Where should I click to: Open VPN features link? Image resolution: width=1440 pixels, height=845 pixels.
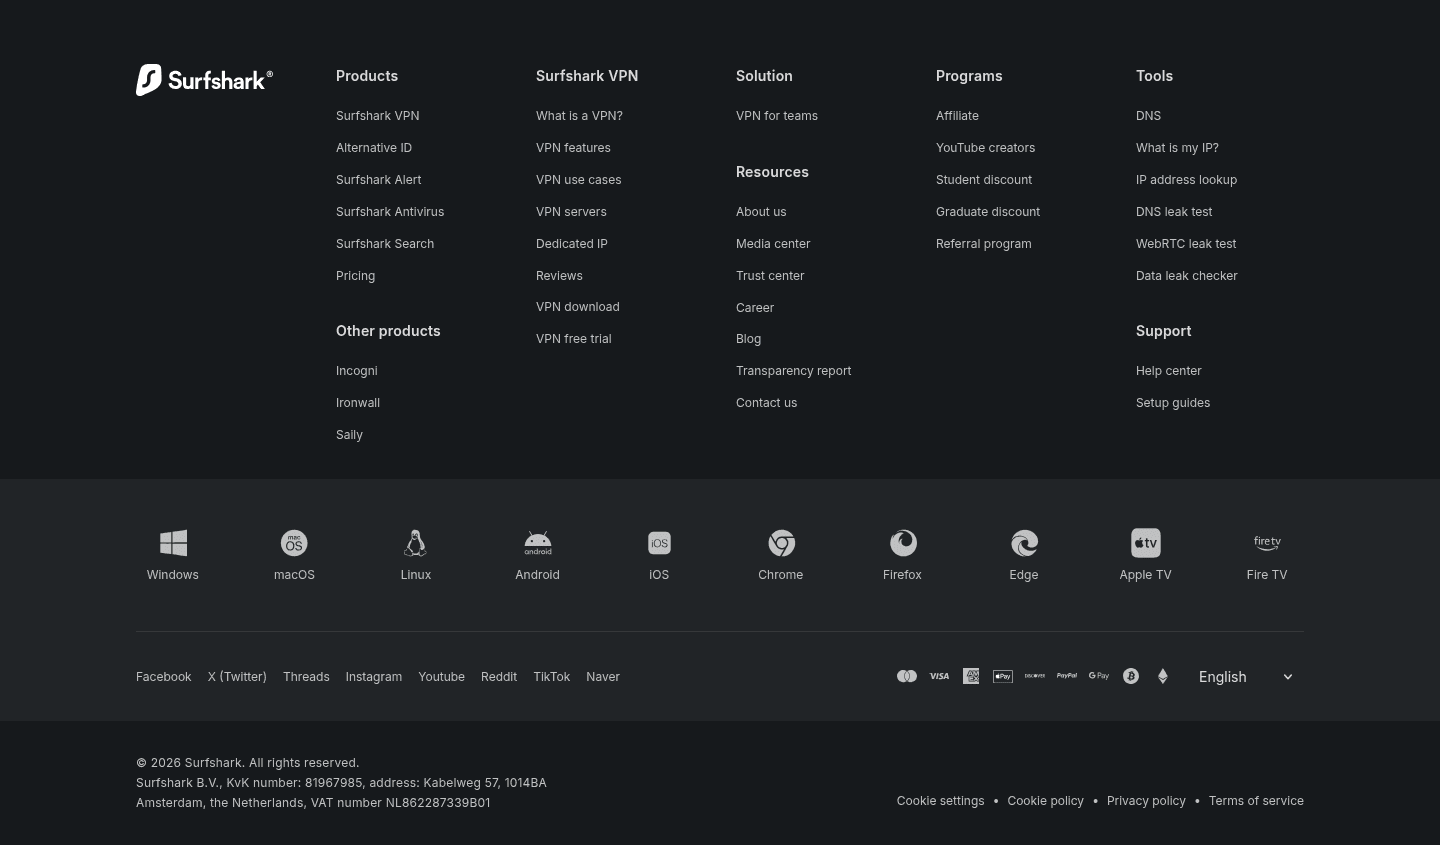coord(573,148)
